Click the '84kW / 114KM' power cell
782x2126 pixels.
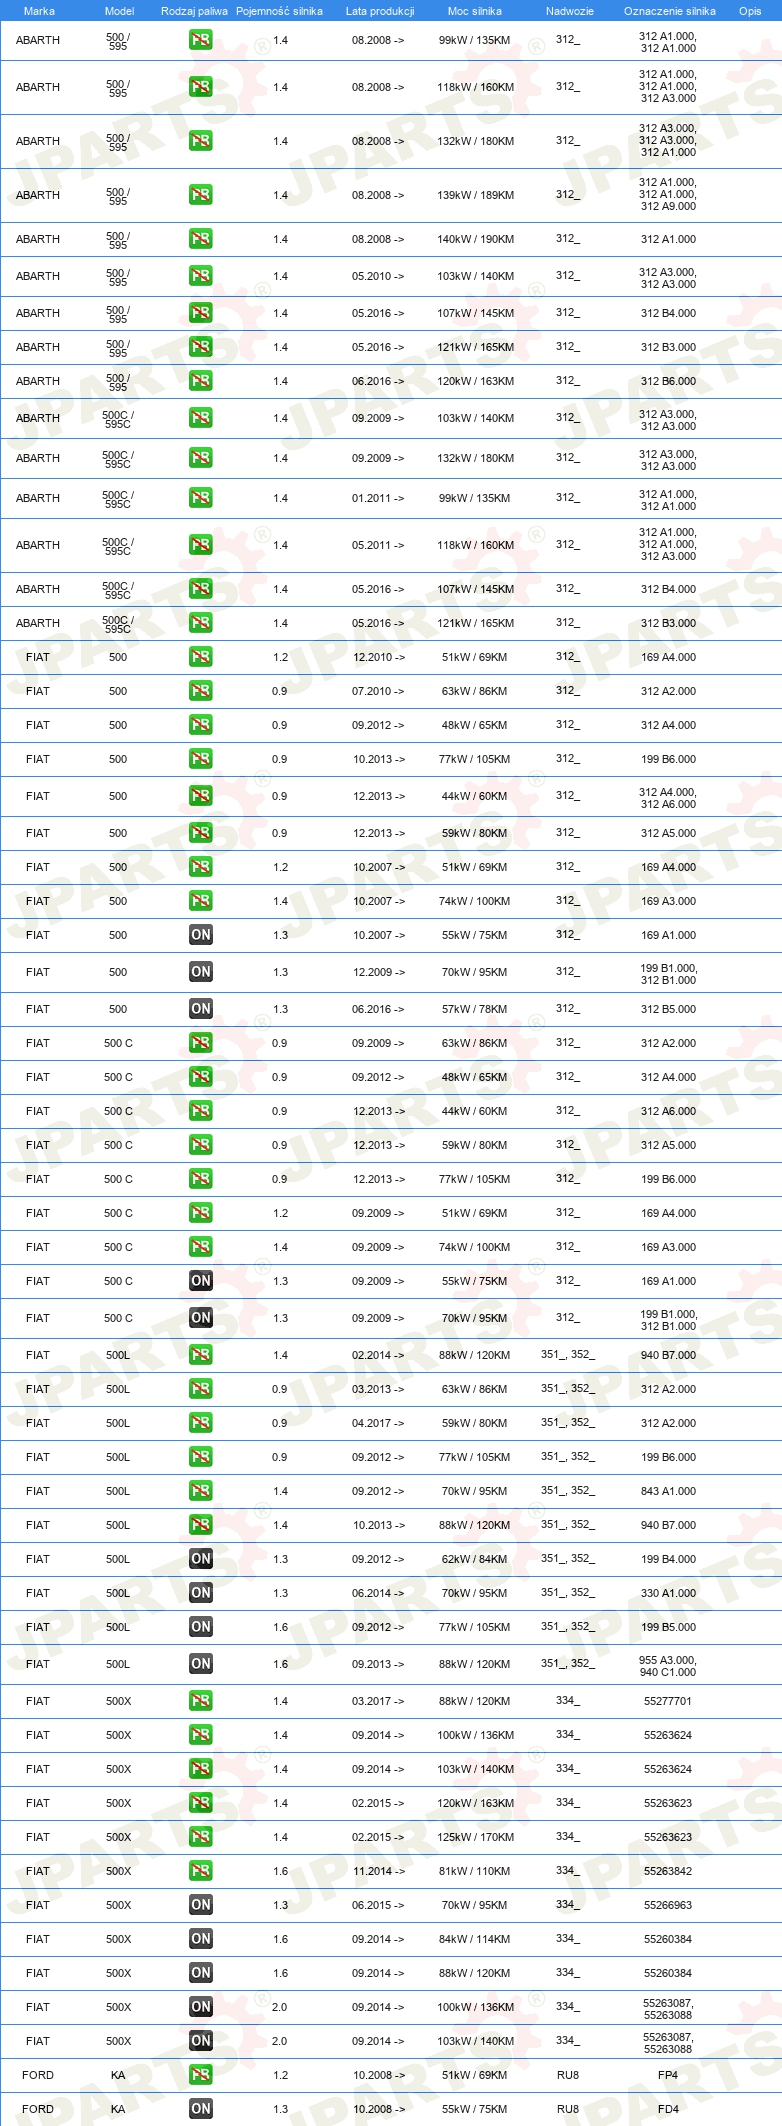(x=475, y=1939)
